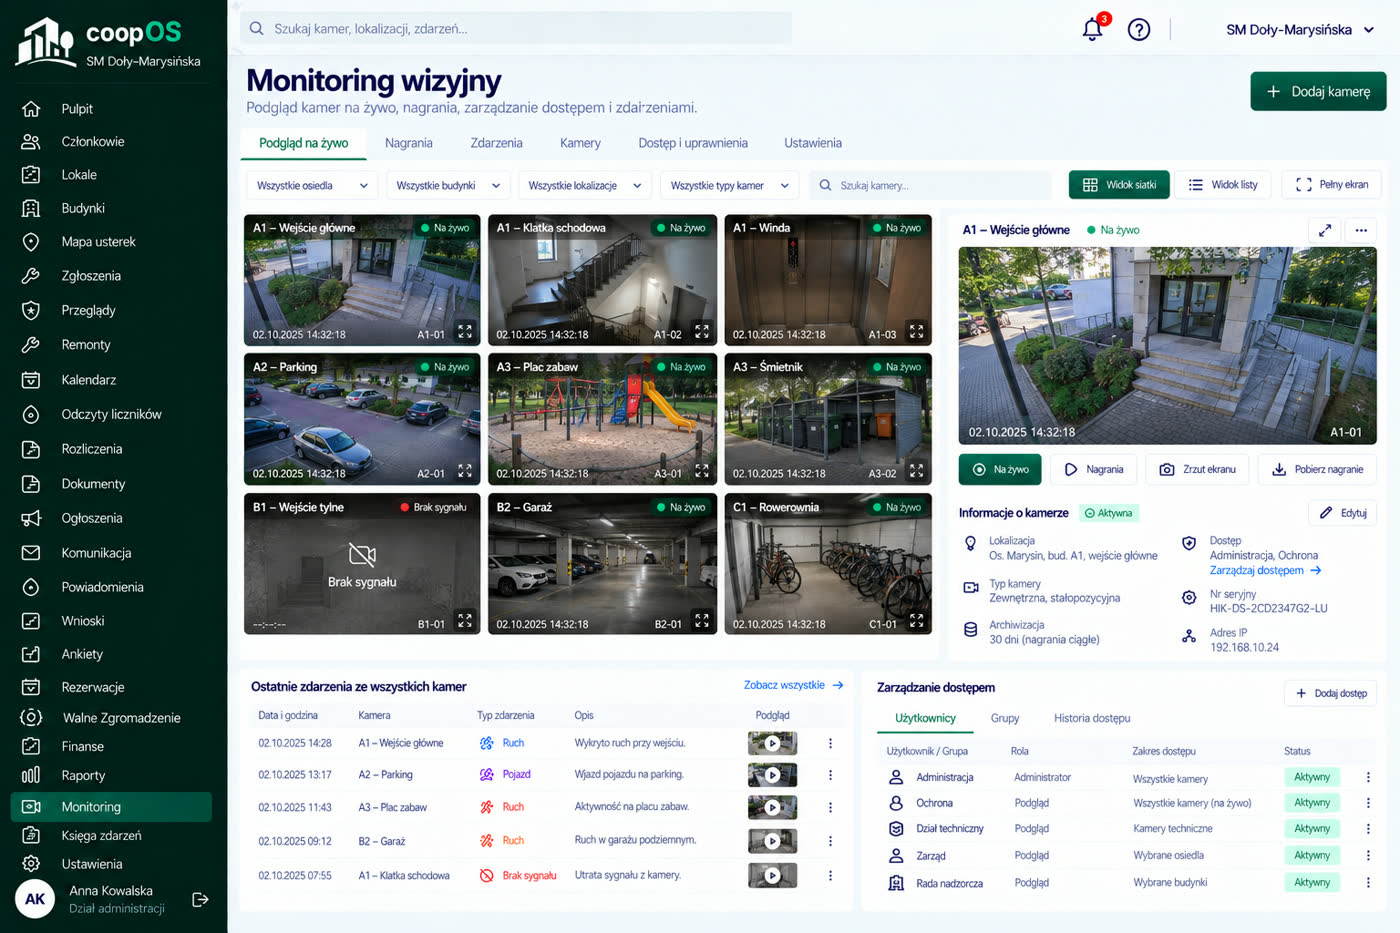Select Na żywo mode under camera preview
The height and width of the screenshot is (933, 1400).
[1000, 469]
